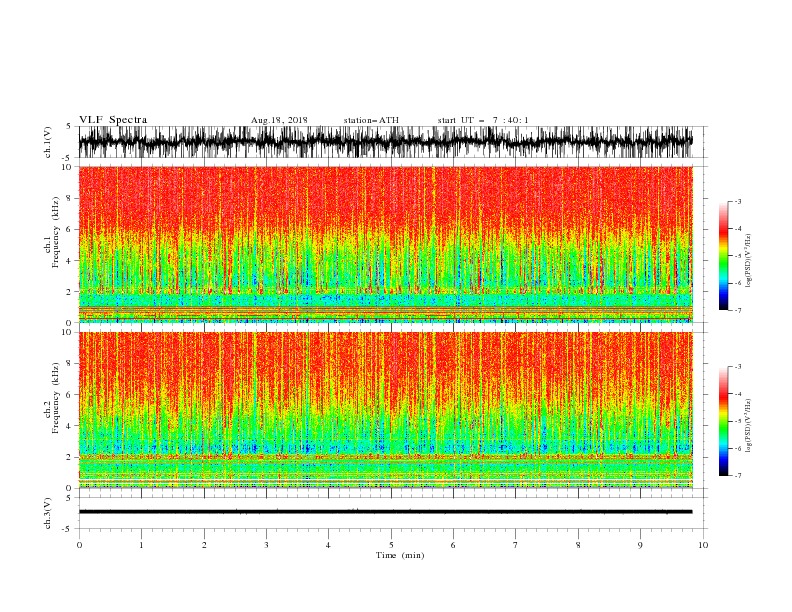Click the "3" minute tick label
The width and height of the screenshot is (792, 612).
point(266,545)
